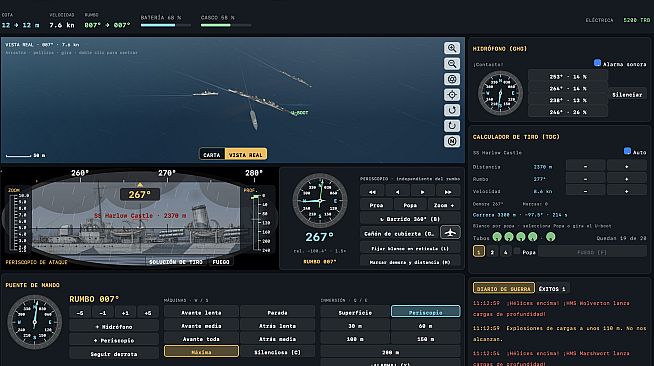
Task: Zoom in on the 3D view
Action: [x=452, y=48]
